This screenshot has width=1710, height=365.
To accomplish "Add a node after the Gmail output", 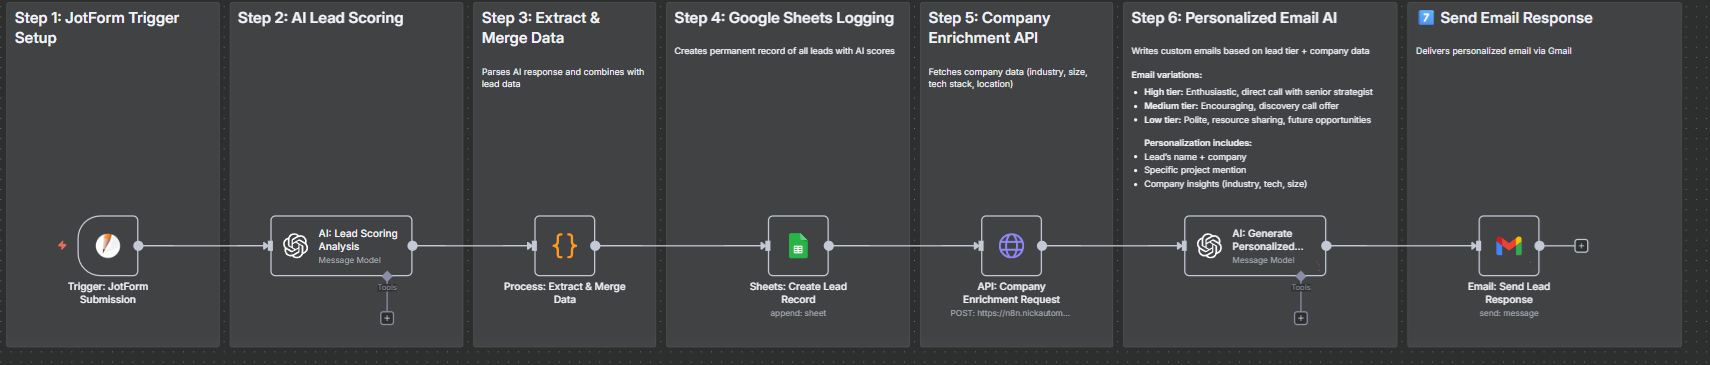I will click(x=1581, y=246).
